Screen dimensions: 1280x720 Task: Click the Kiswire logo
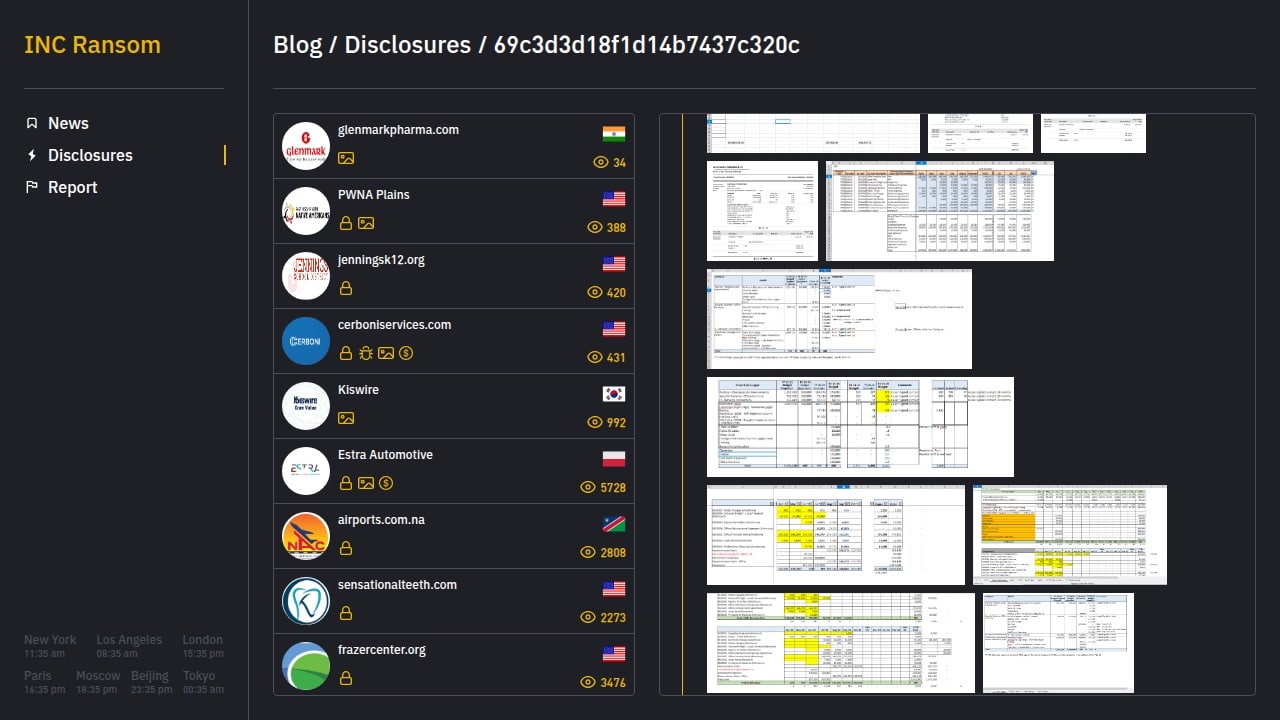(x=306, y=406)
